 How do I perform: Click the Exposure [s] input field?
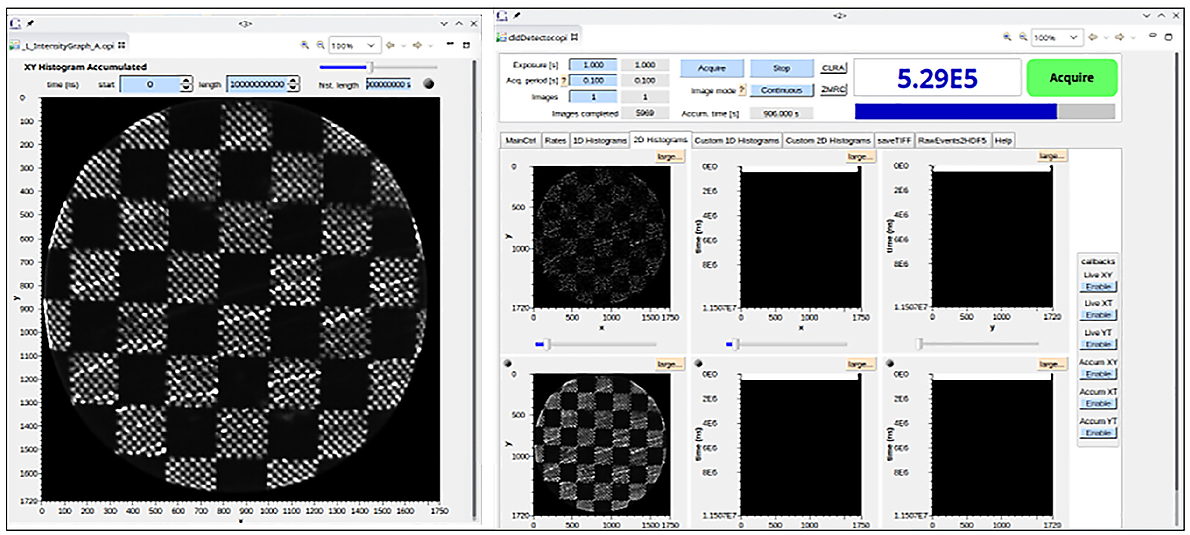[x=593, y=65]
